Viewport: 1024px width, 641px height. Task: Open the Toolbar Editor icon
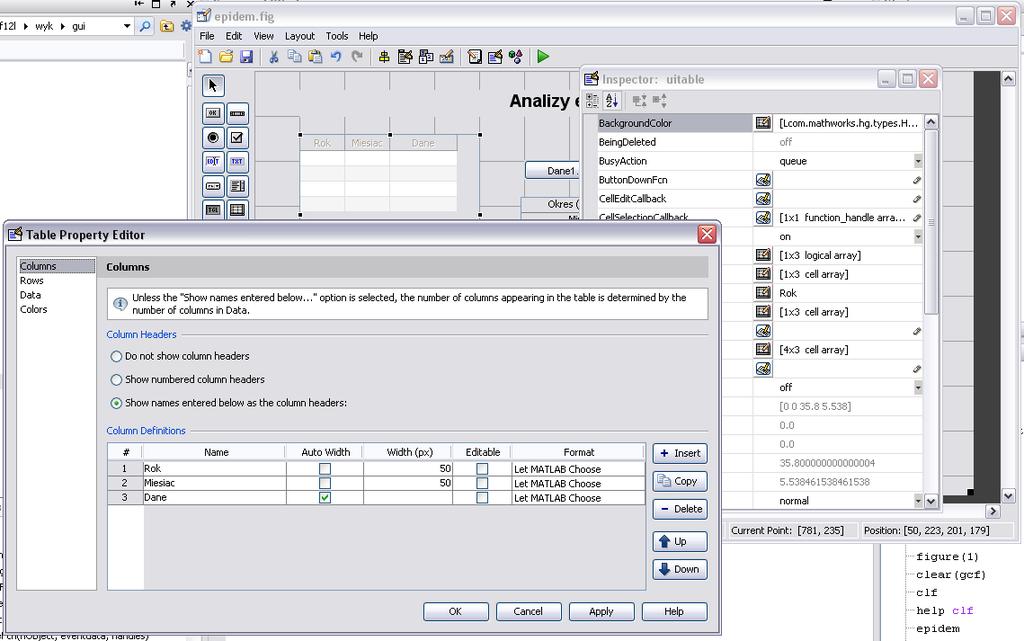[x=447, y=57]
